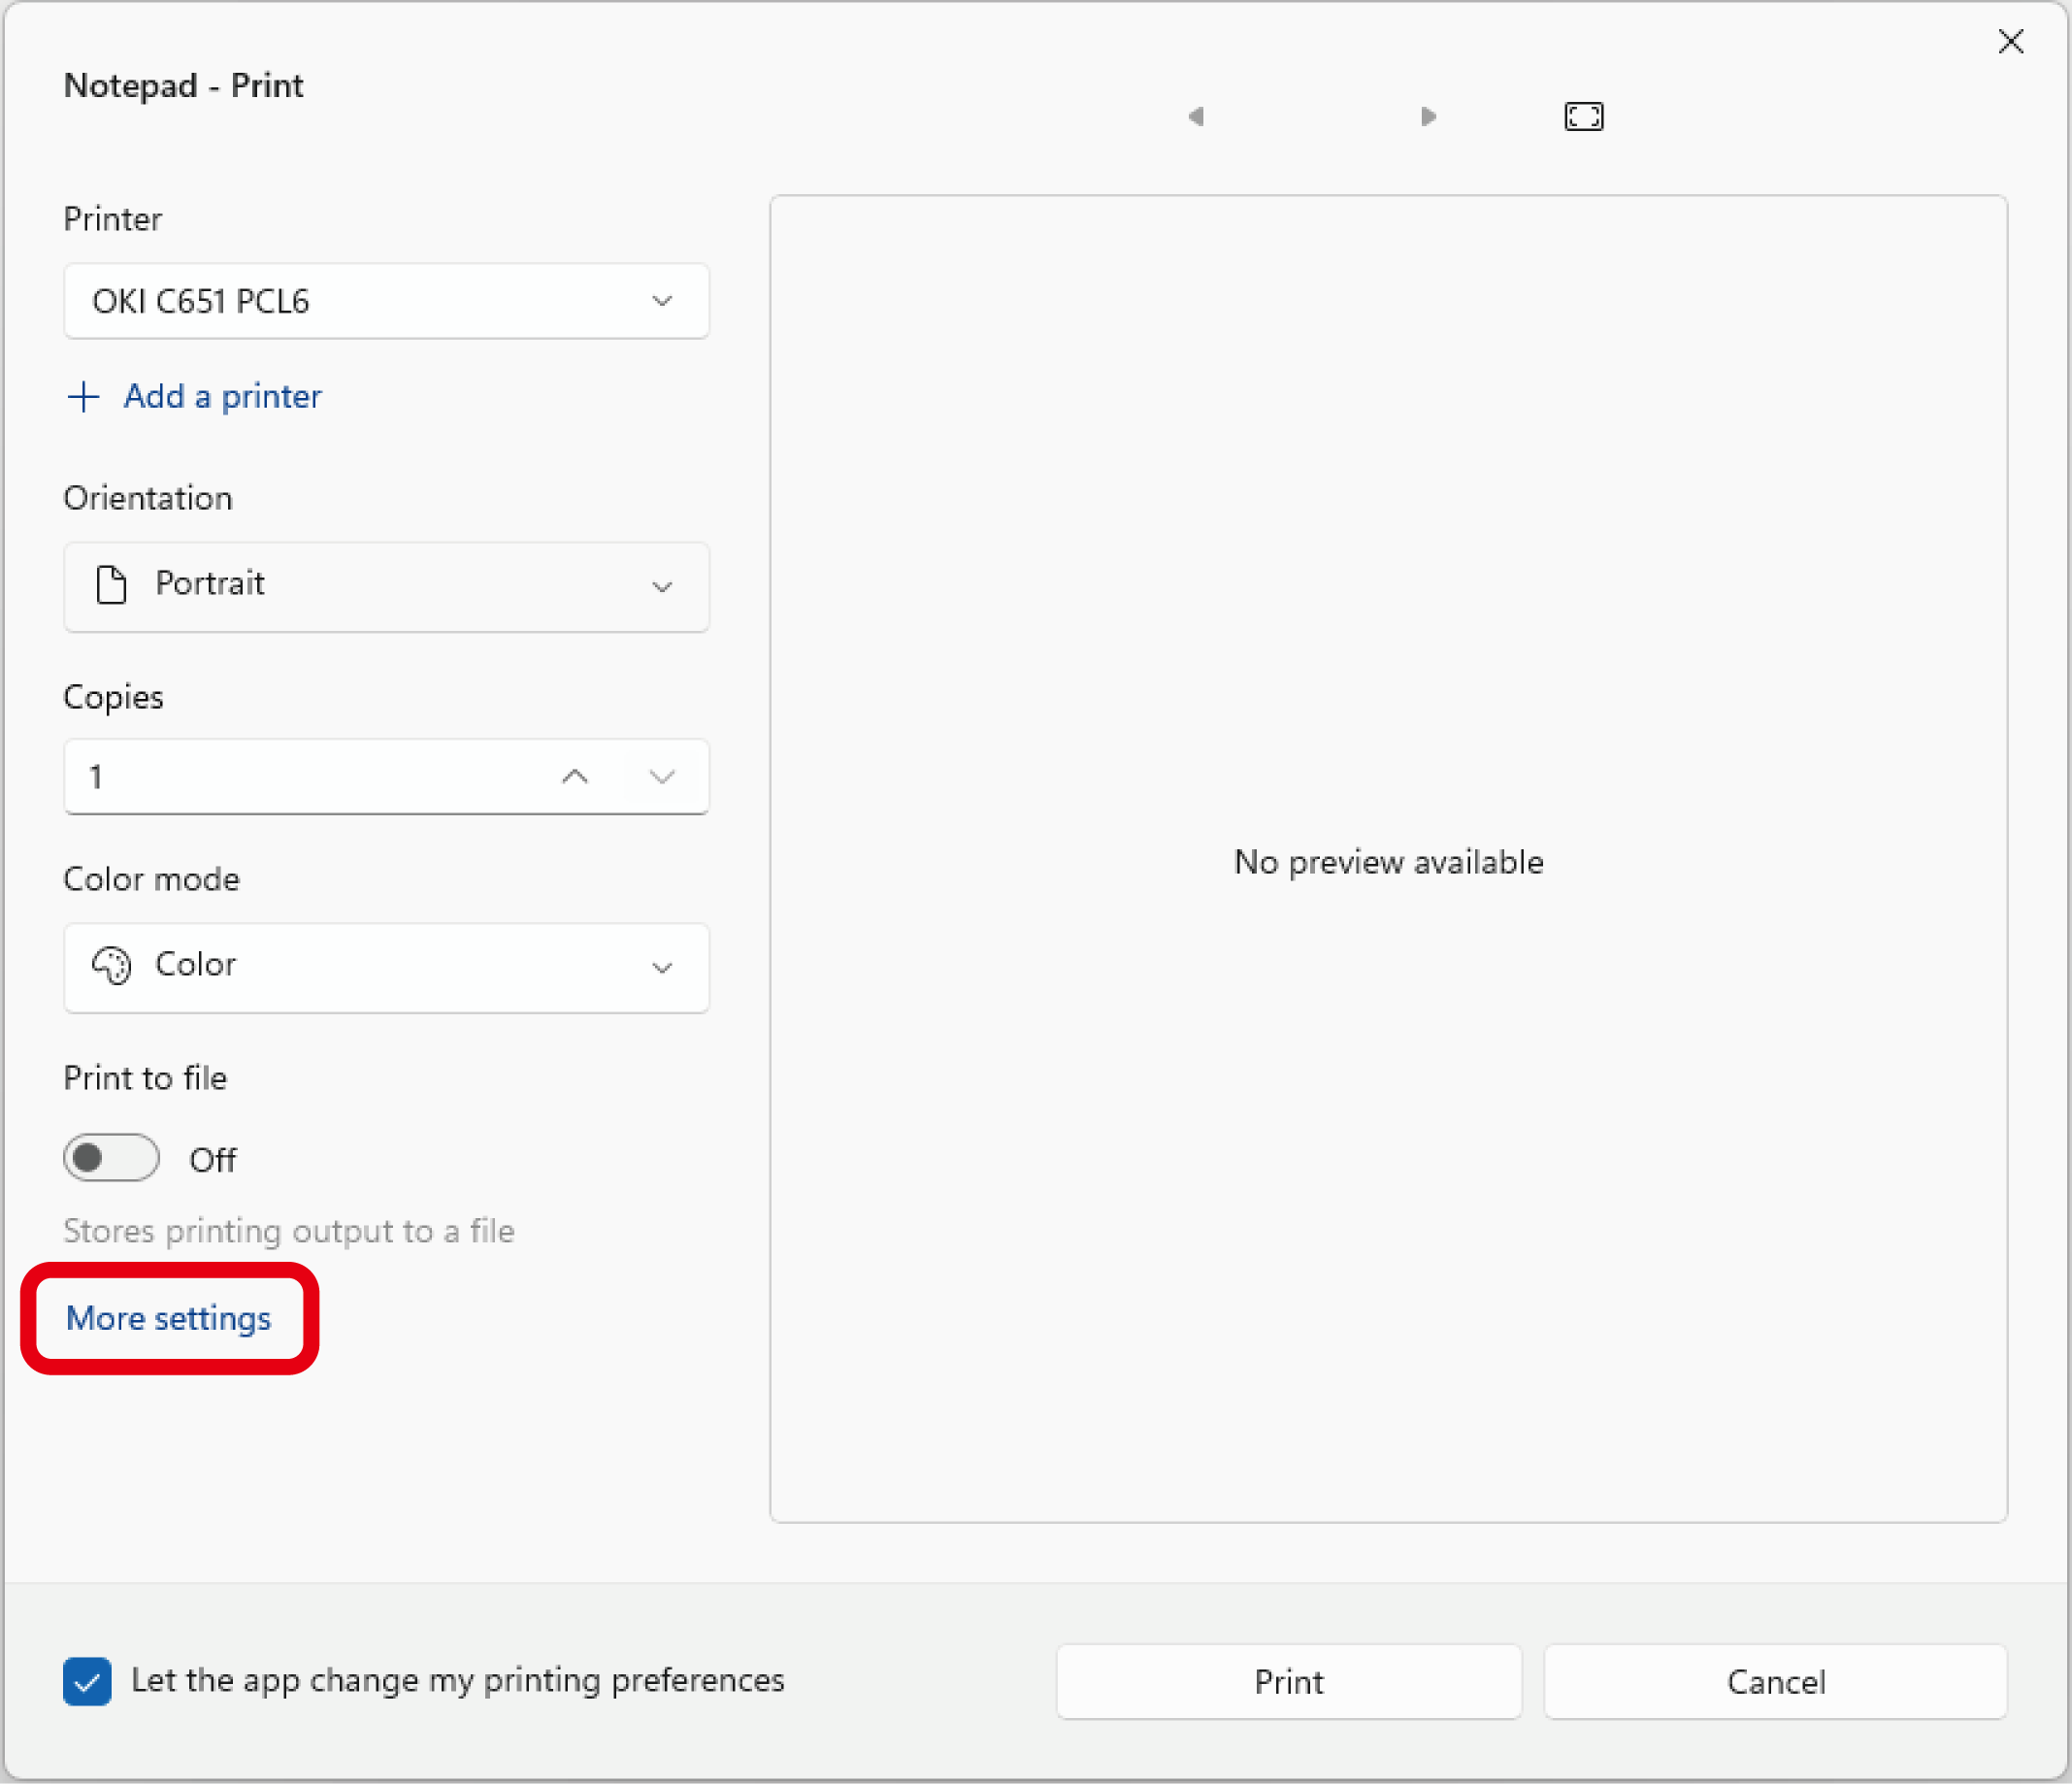
Task: Increase copies with up arrow
Action: (x=575, y=777)
